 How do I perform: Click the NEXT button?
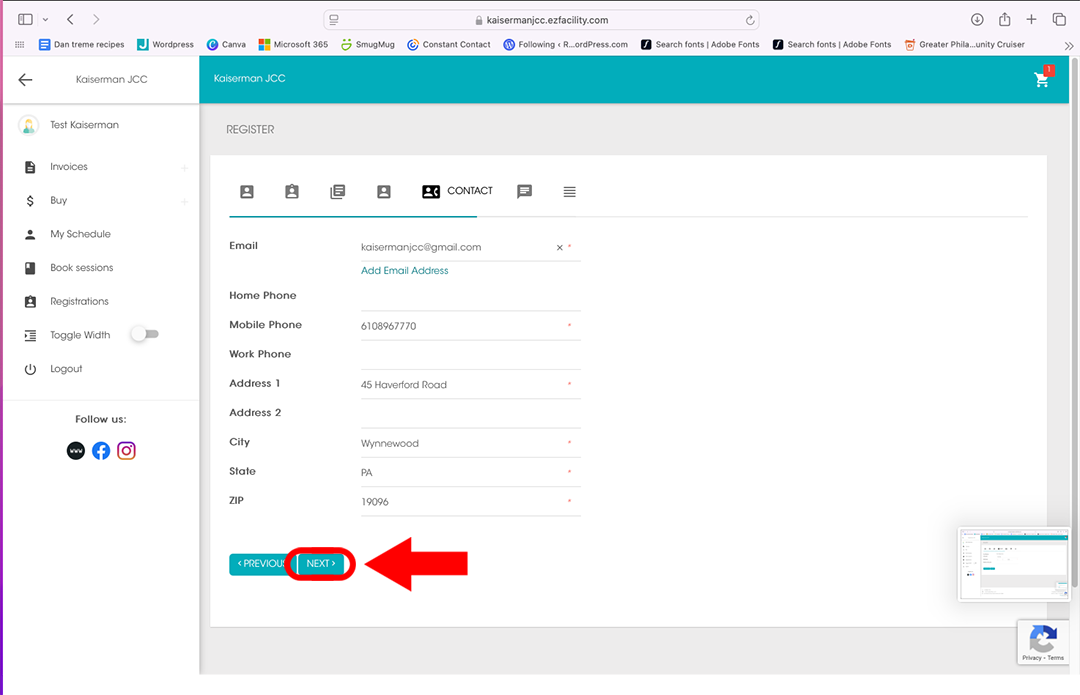point(321,564)
